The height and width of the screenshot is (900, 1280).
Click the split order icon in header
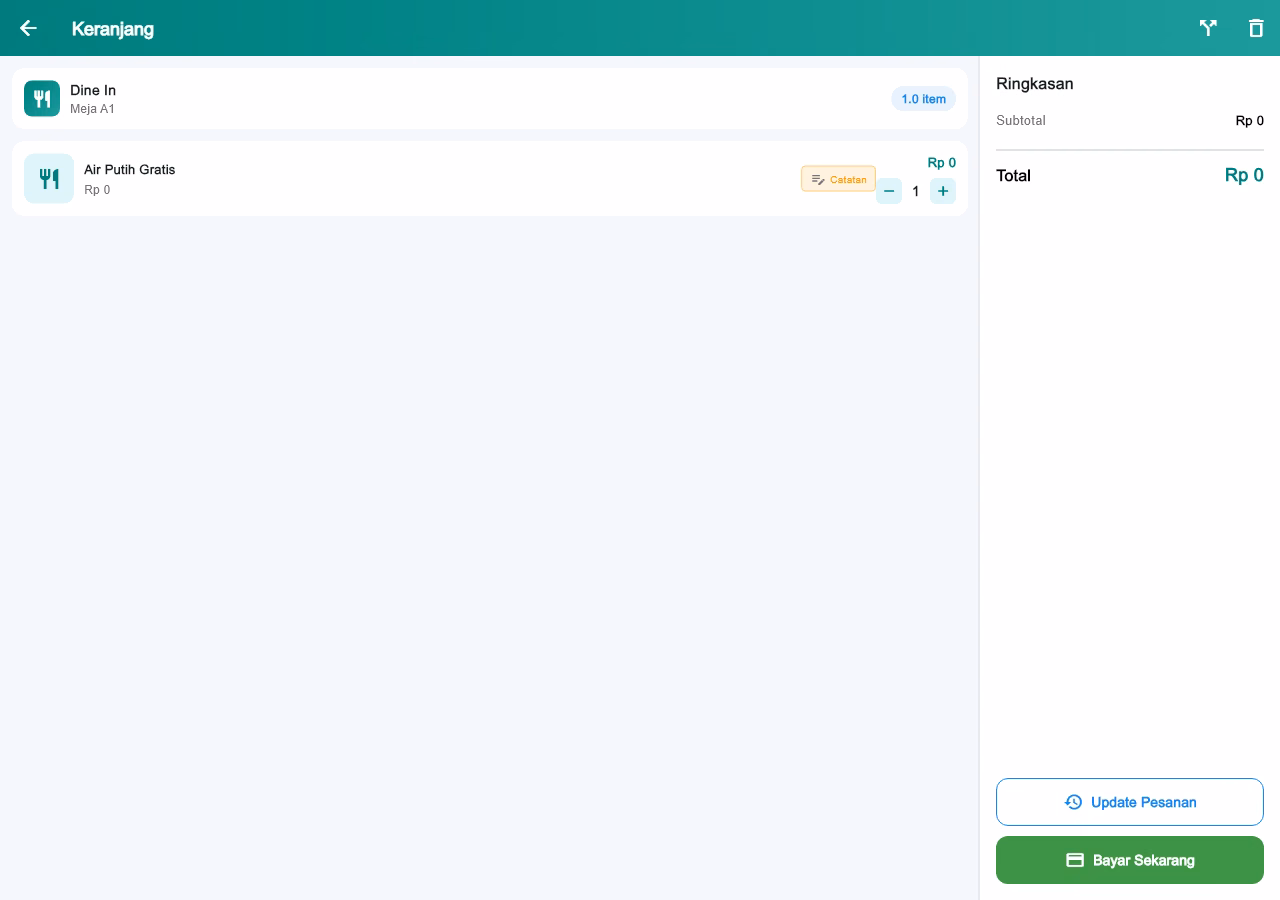(x=1208, y=28)
